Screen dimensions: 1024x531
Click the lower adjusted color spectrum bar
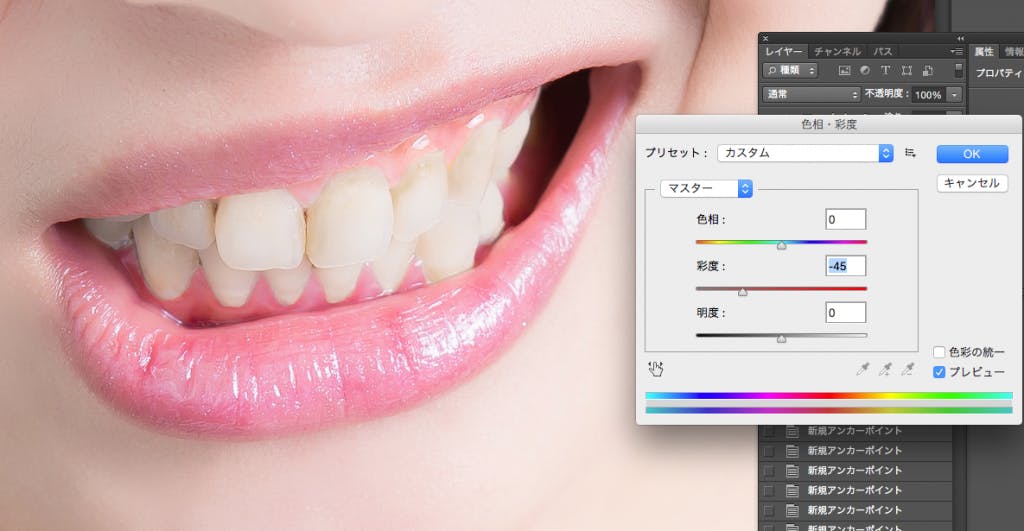pyautogui.click(x=829, y=410)
